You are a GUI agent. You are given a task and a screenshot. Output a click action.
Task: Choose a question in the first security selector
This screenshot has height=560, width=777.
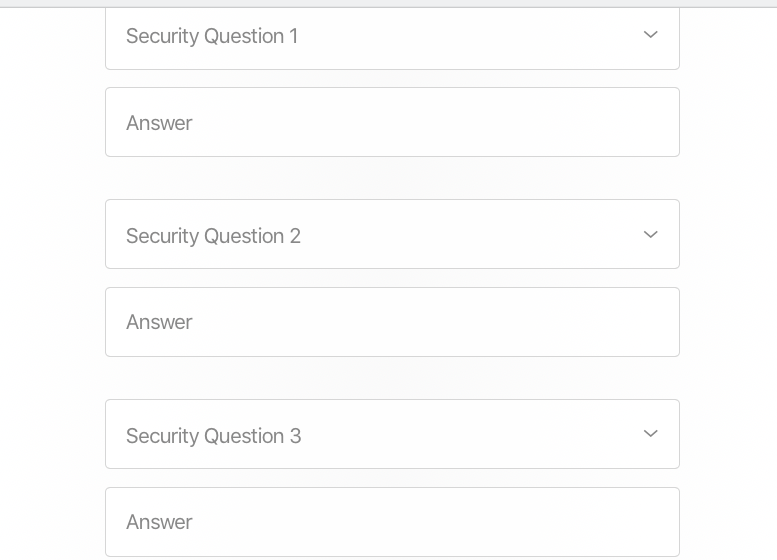click(392, 37)
